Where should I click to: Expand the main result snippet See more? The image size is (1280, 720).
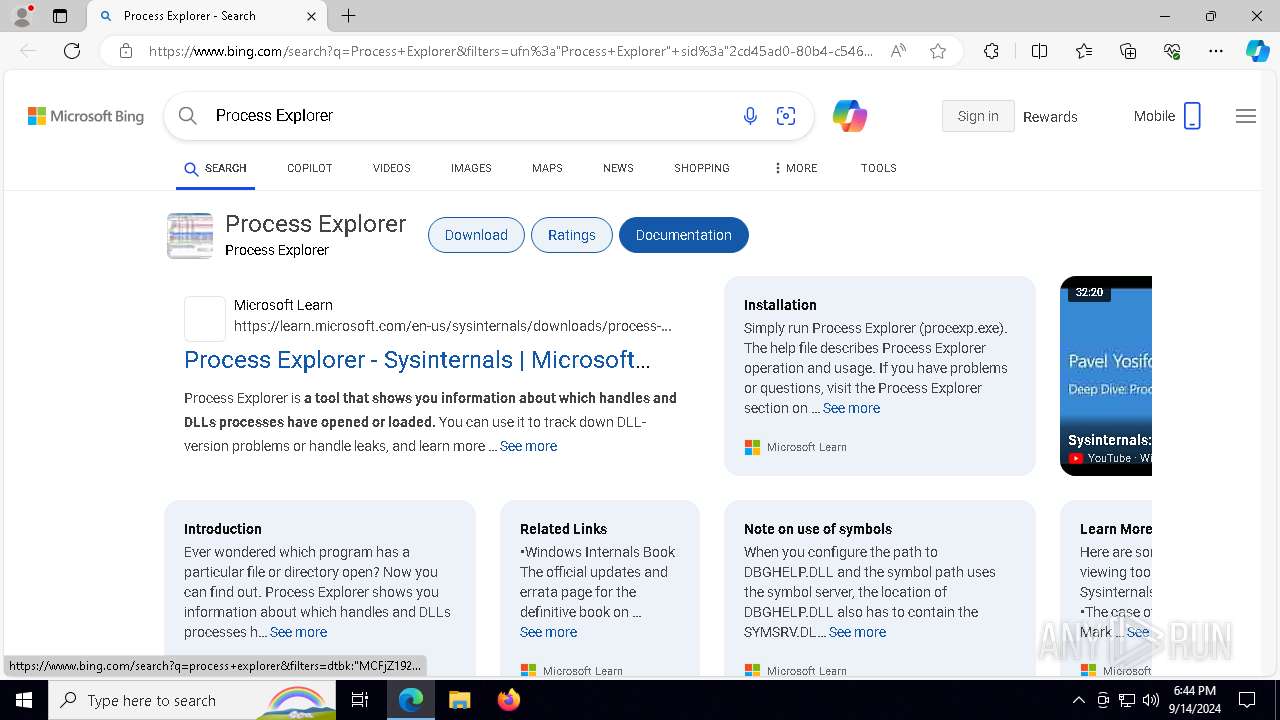coord(528,446)
